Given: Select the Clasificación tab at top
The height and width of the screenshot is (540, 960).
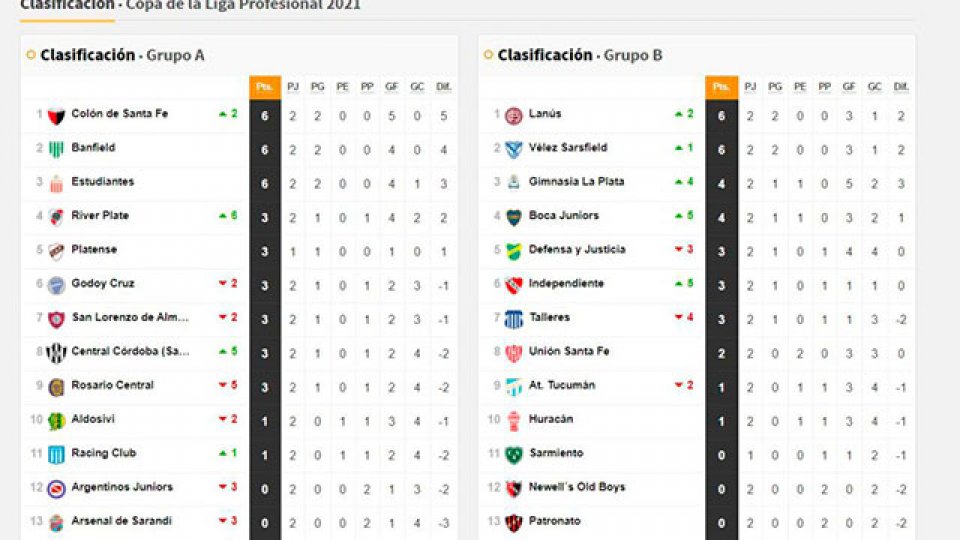Looking at the screenshot, I should point(66,5).
